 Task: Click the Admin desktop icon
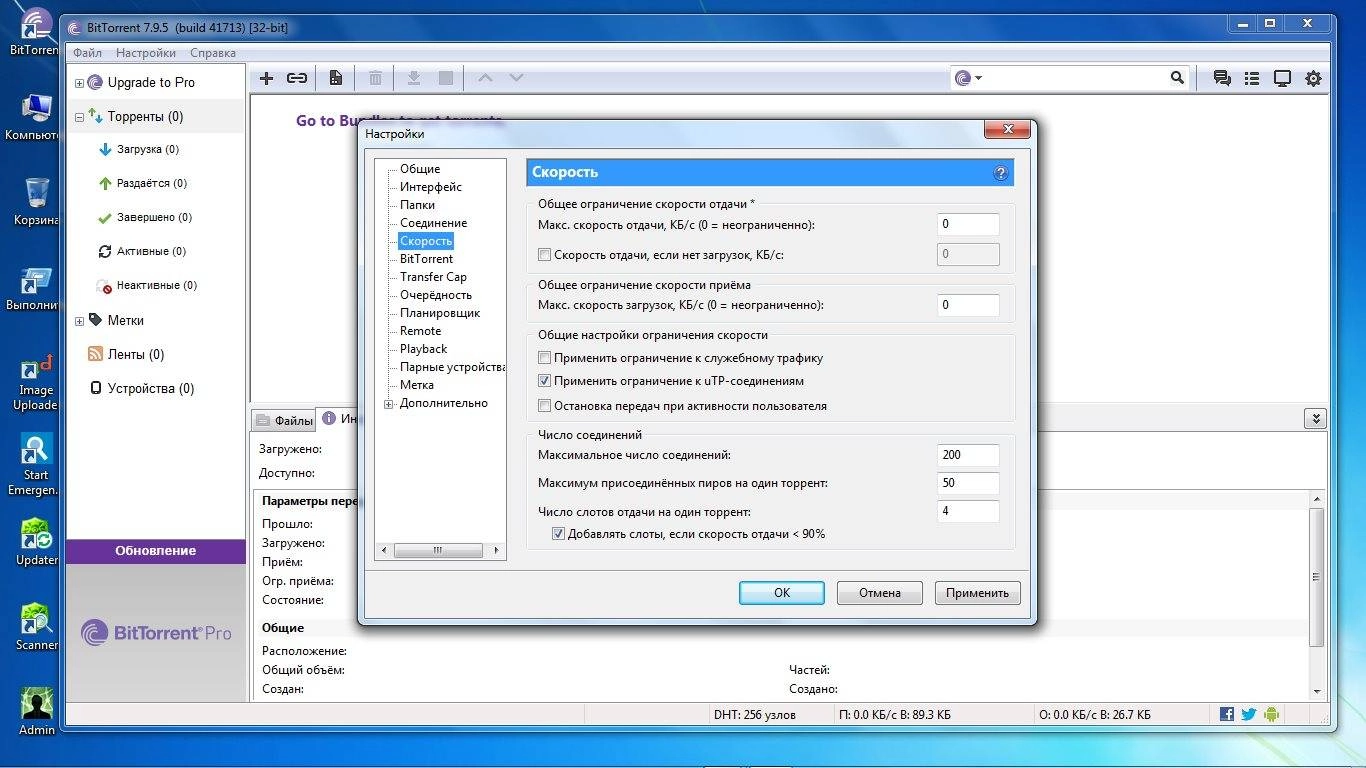pos(36,713)
